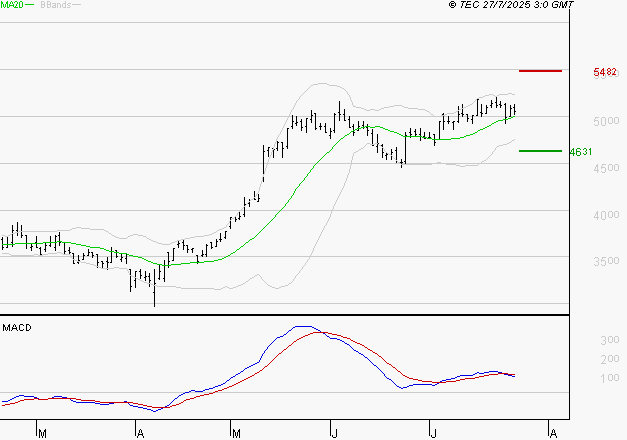Click the MA20 legend label

click(x=11, y=6)
